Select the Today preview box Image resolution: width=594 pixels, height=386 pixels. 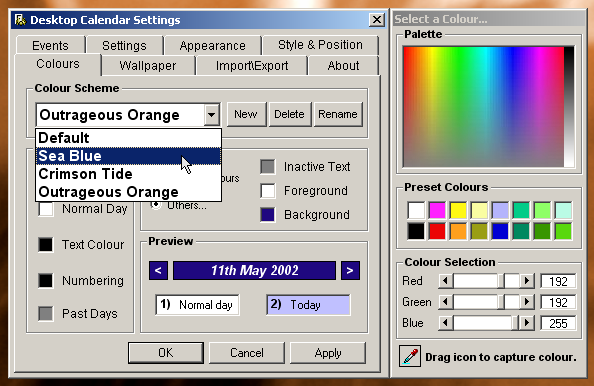308,305
